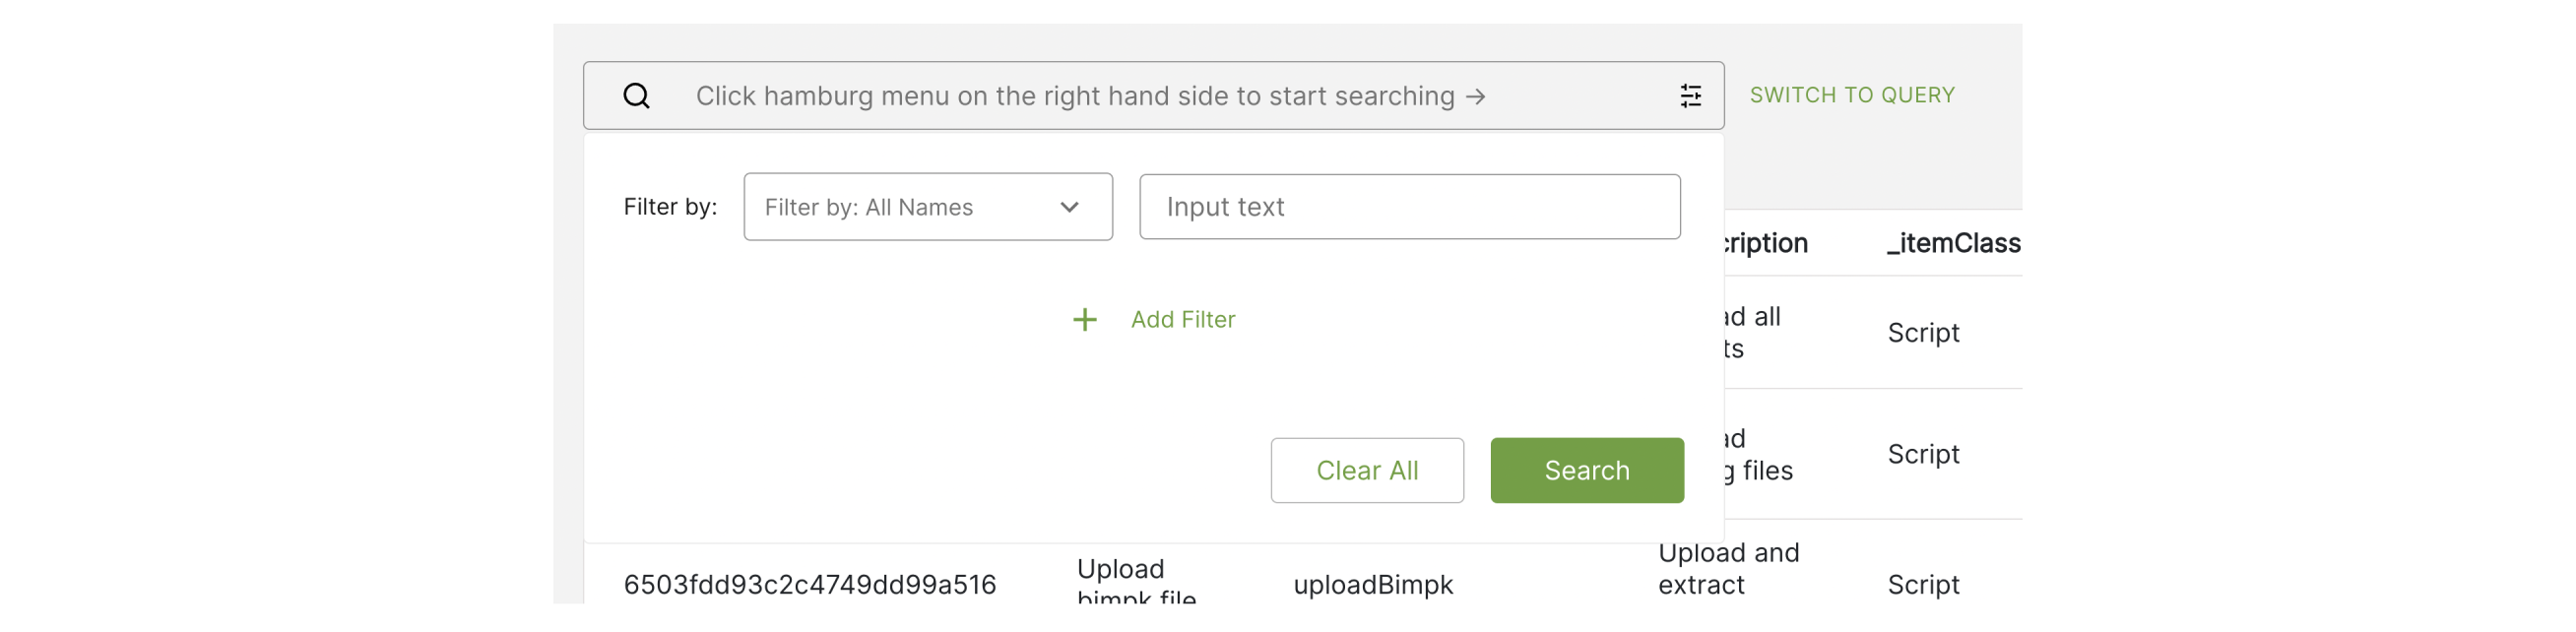This screenshot has height=632, width=2576.
Task: Click the "uploadBimpk" name cell
Action: (1372, 585)
